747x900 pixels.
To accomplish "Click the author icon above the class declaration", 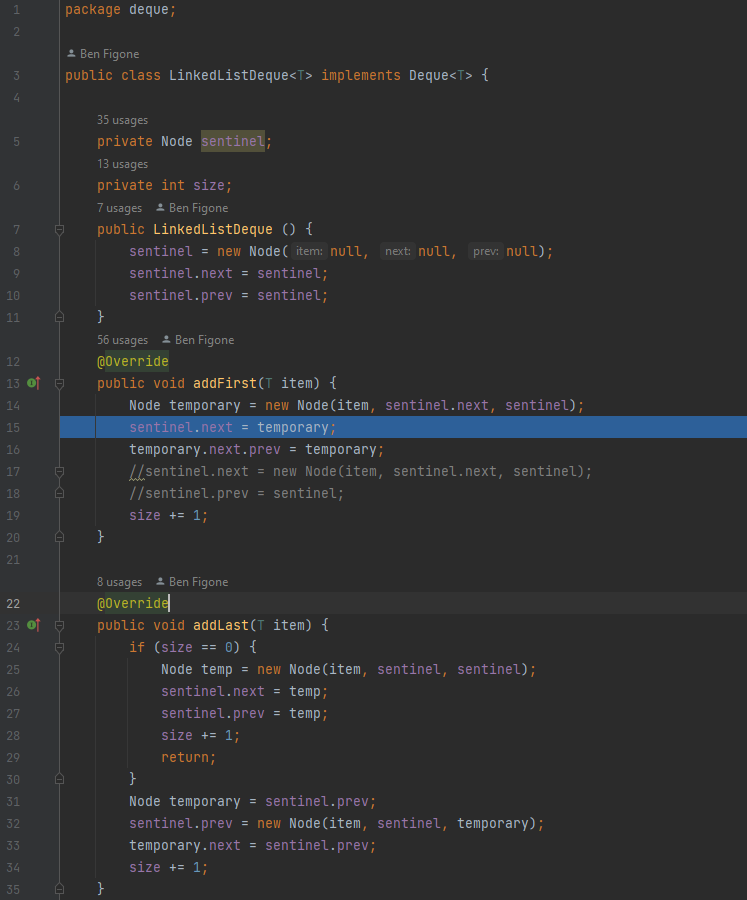I will click(71, 54).
